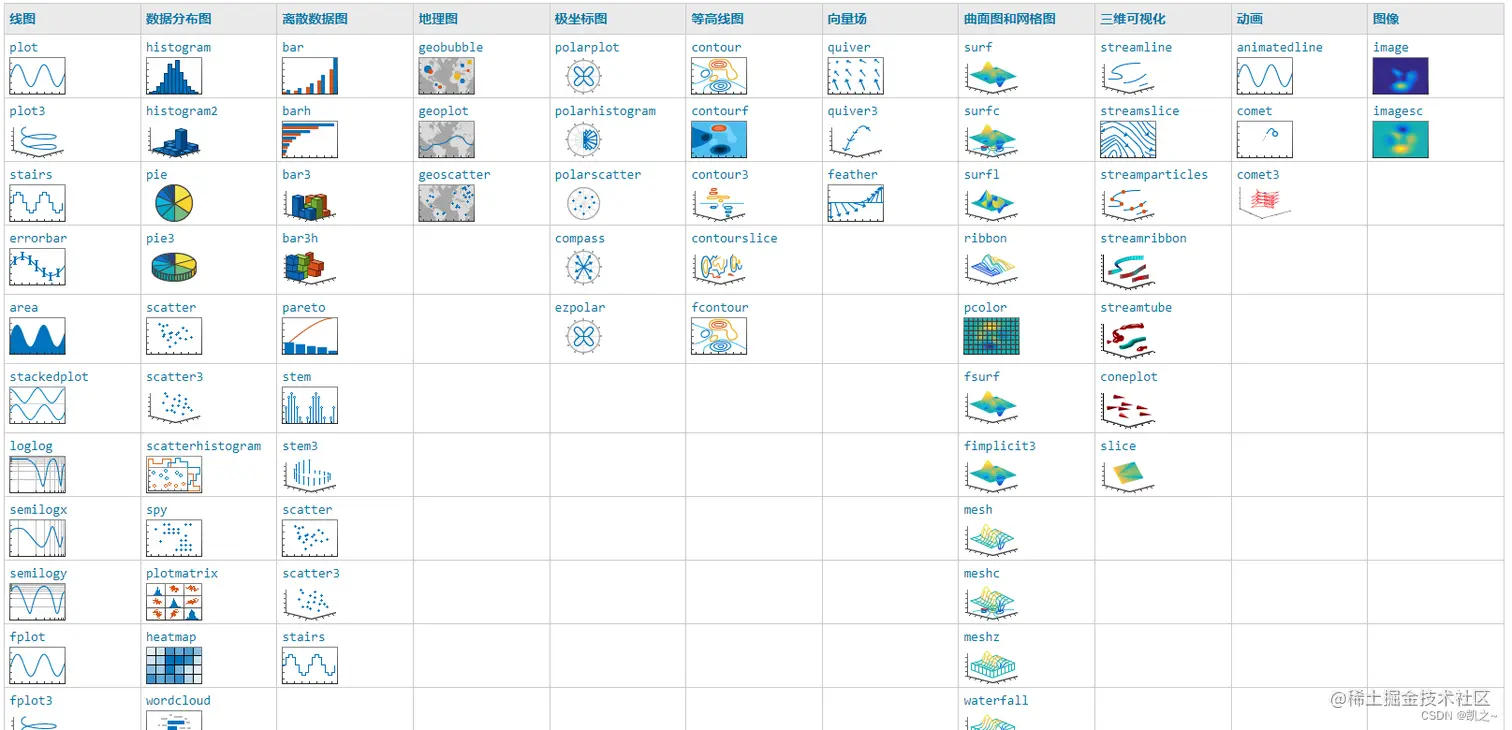The width and height of the screenshot is (1512, 730).
Task: Click the errorbar thumbnail
Action: (x=37, y=267)
